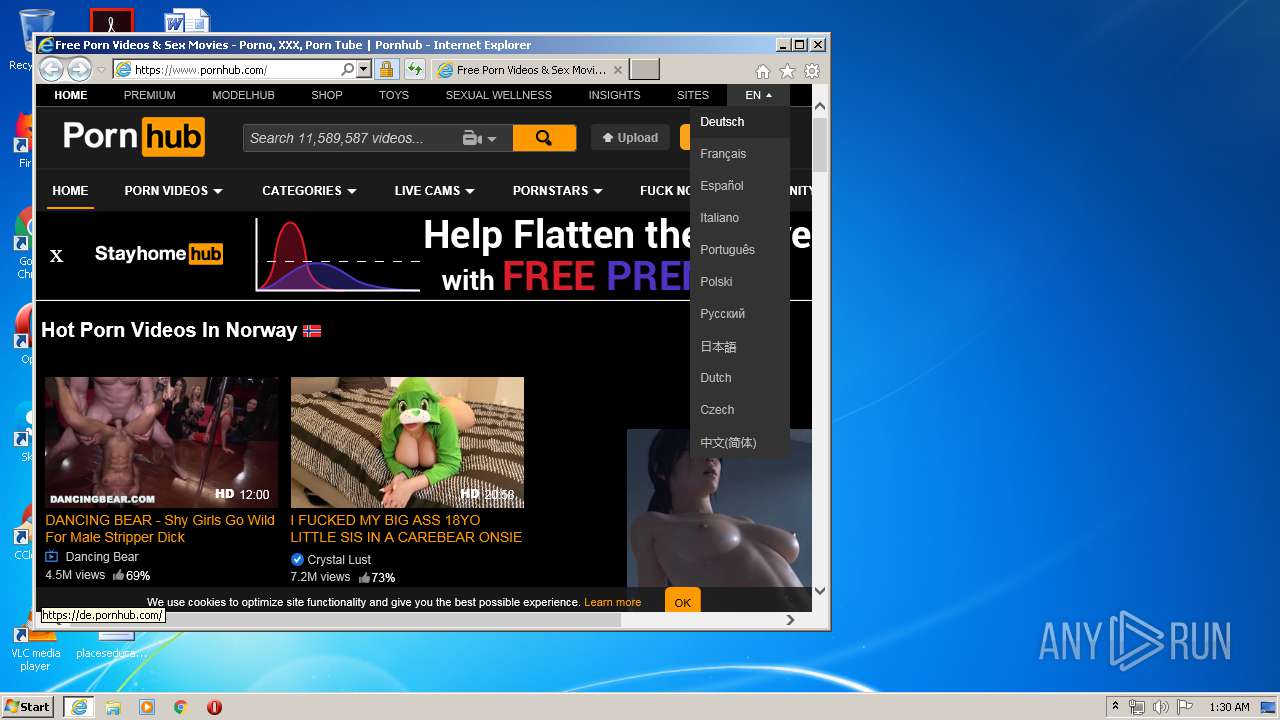
Task: Choose Dutch from the language list
Action: point(740,378)
